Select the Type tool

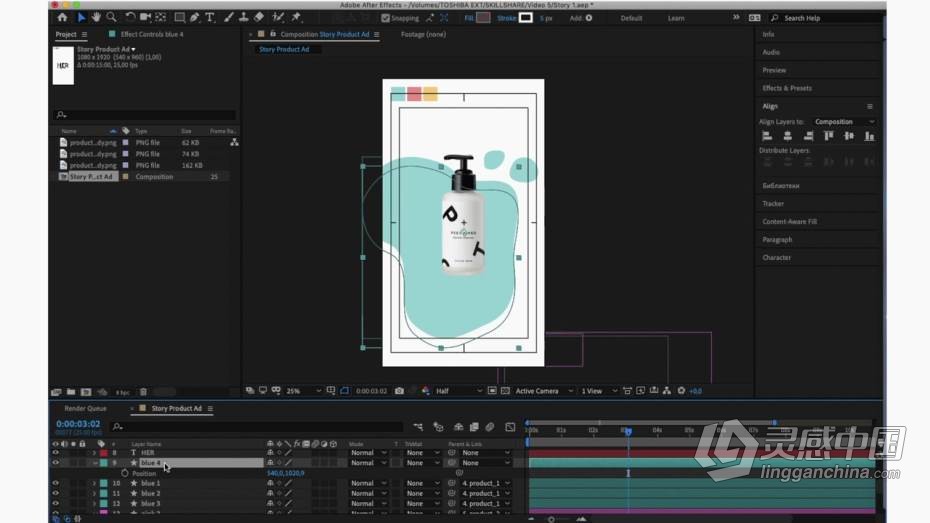click(210, 18)
